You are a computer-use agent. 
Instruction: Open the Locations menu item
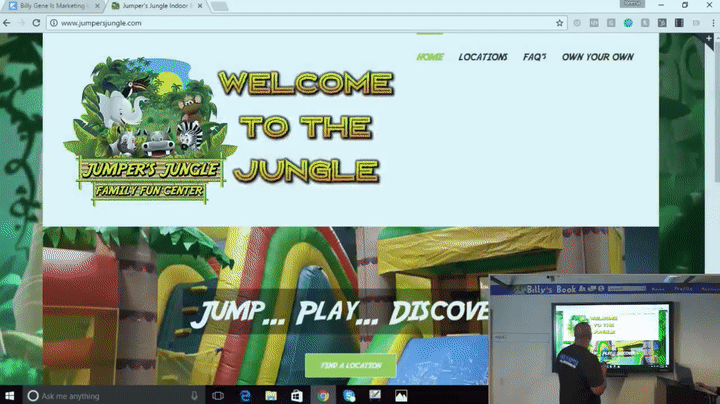pos(483,57)
